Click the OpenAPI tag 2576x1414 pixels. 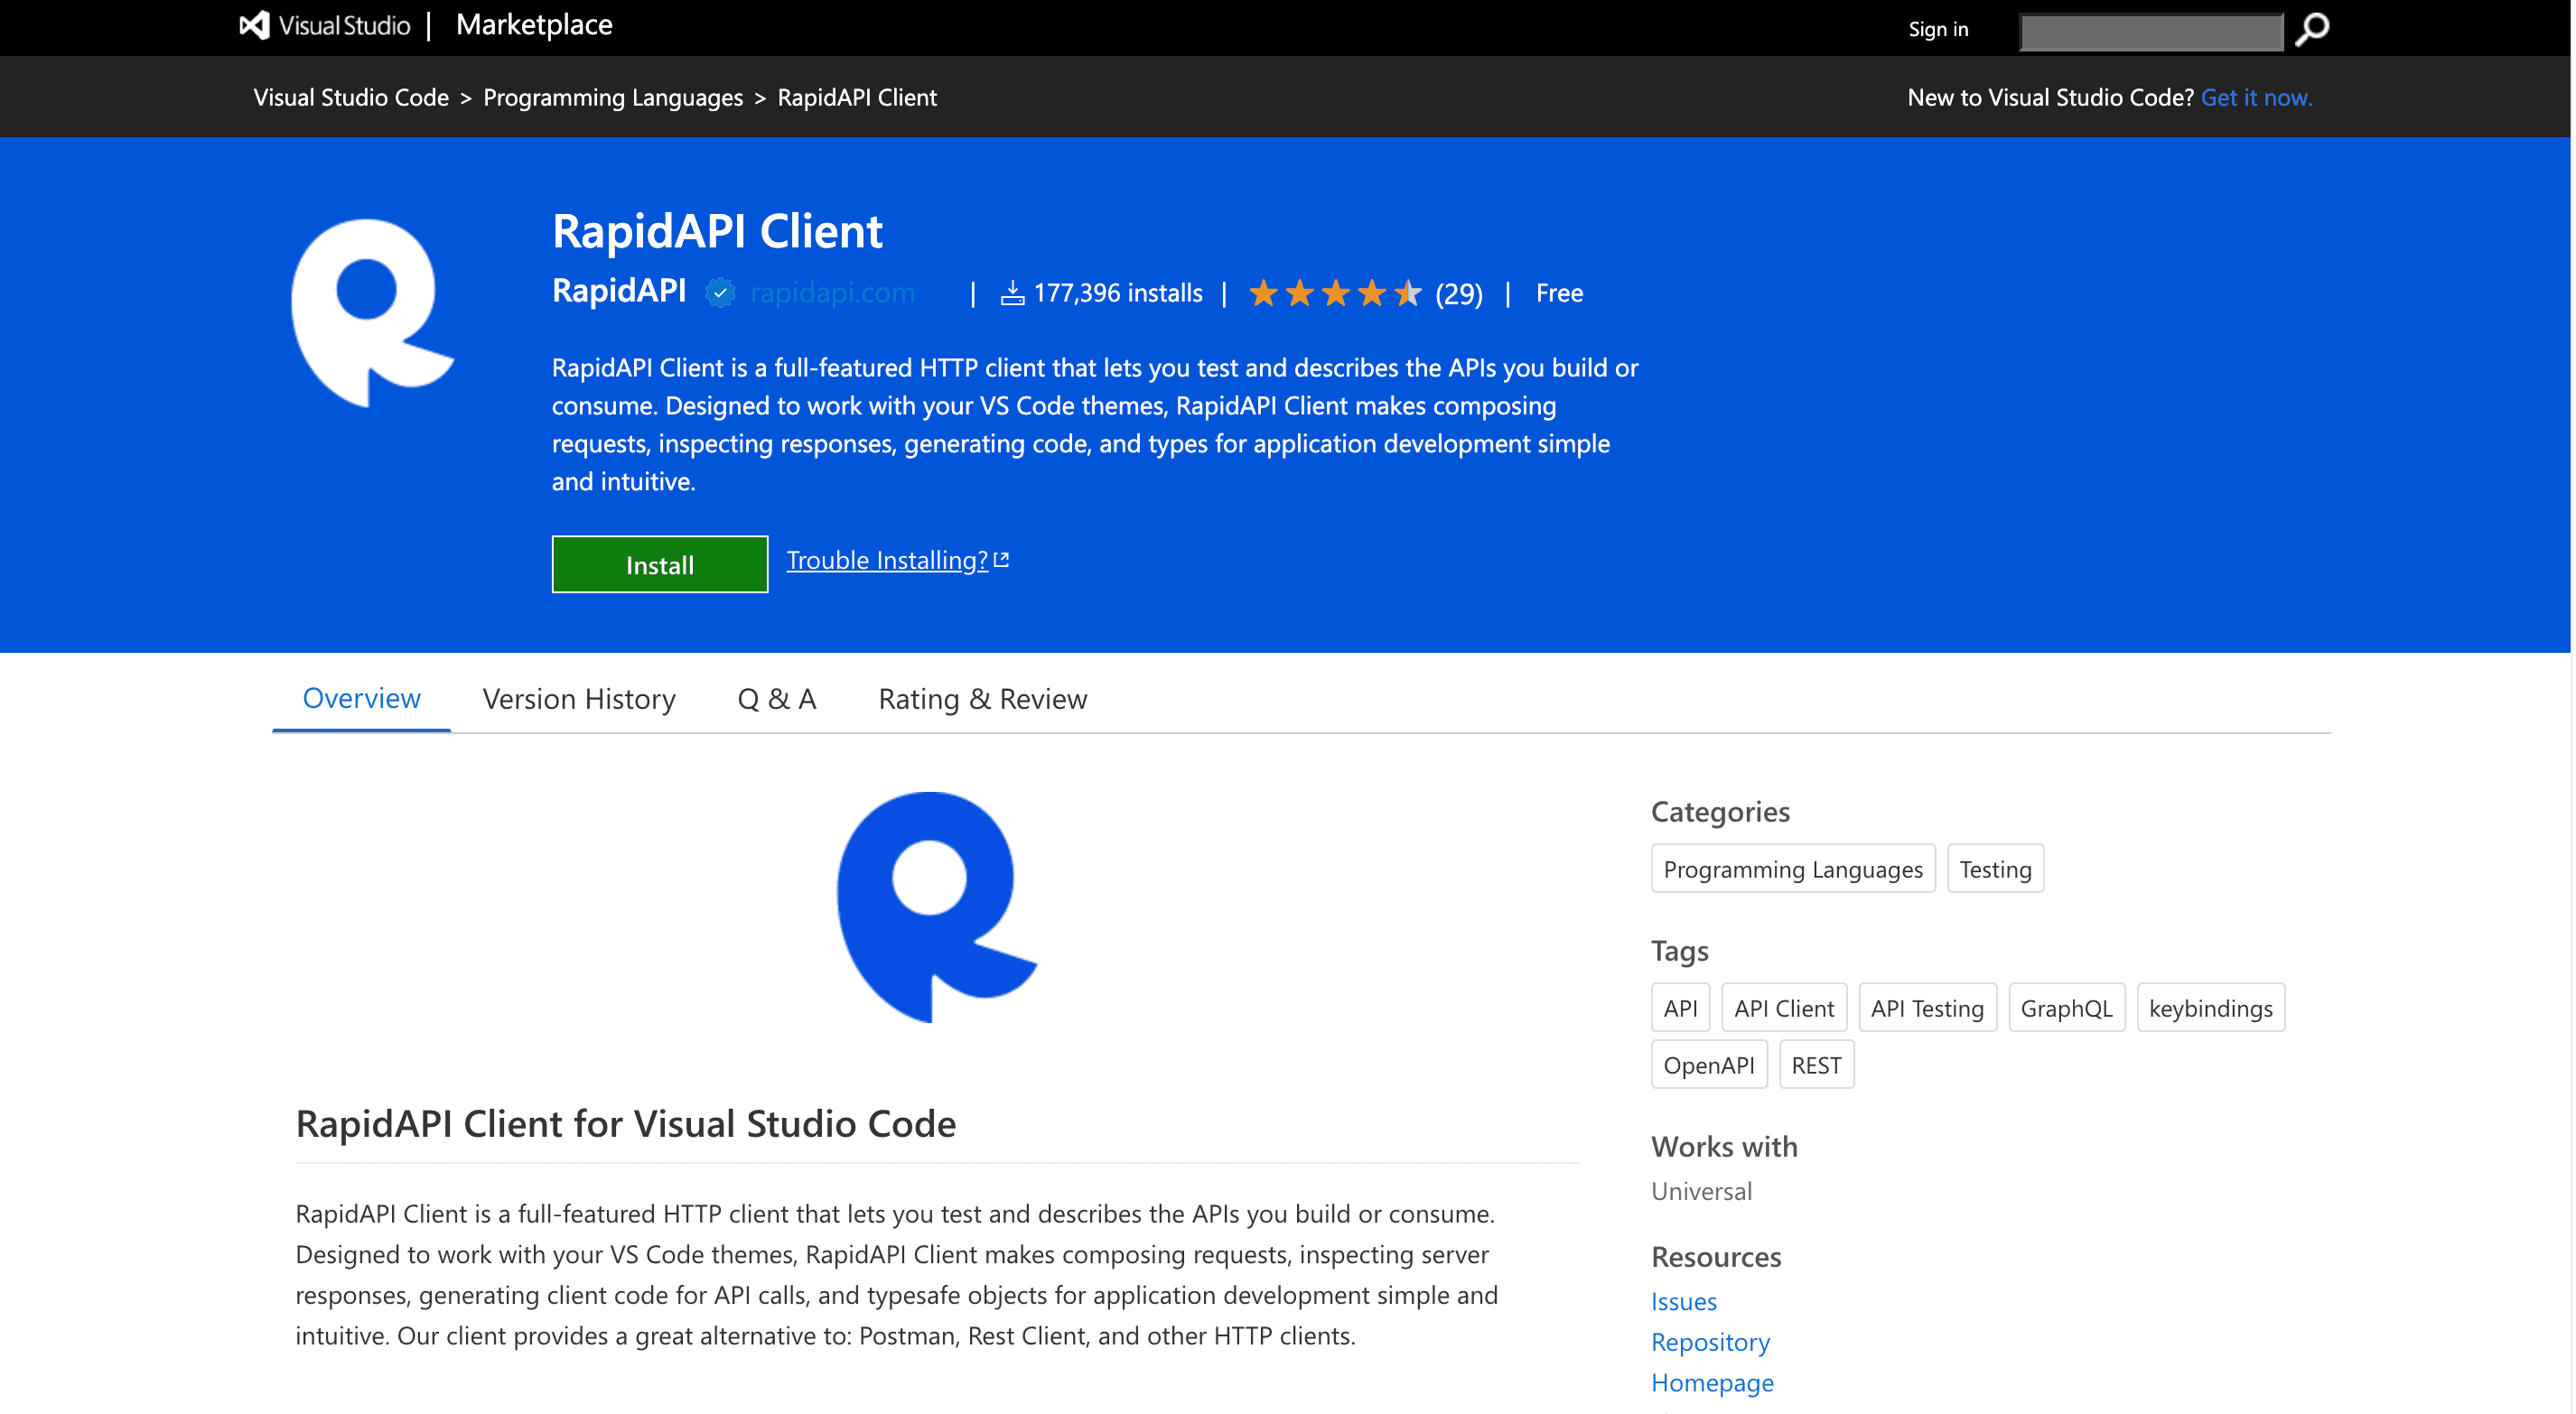pyautogui.click(x=1709, y=1064)
